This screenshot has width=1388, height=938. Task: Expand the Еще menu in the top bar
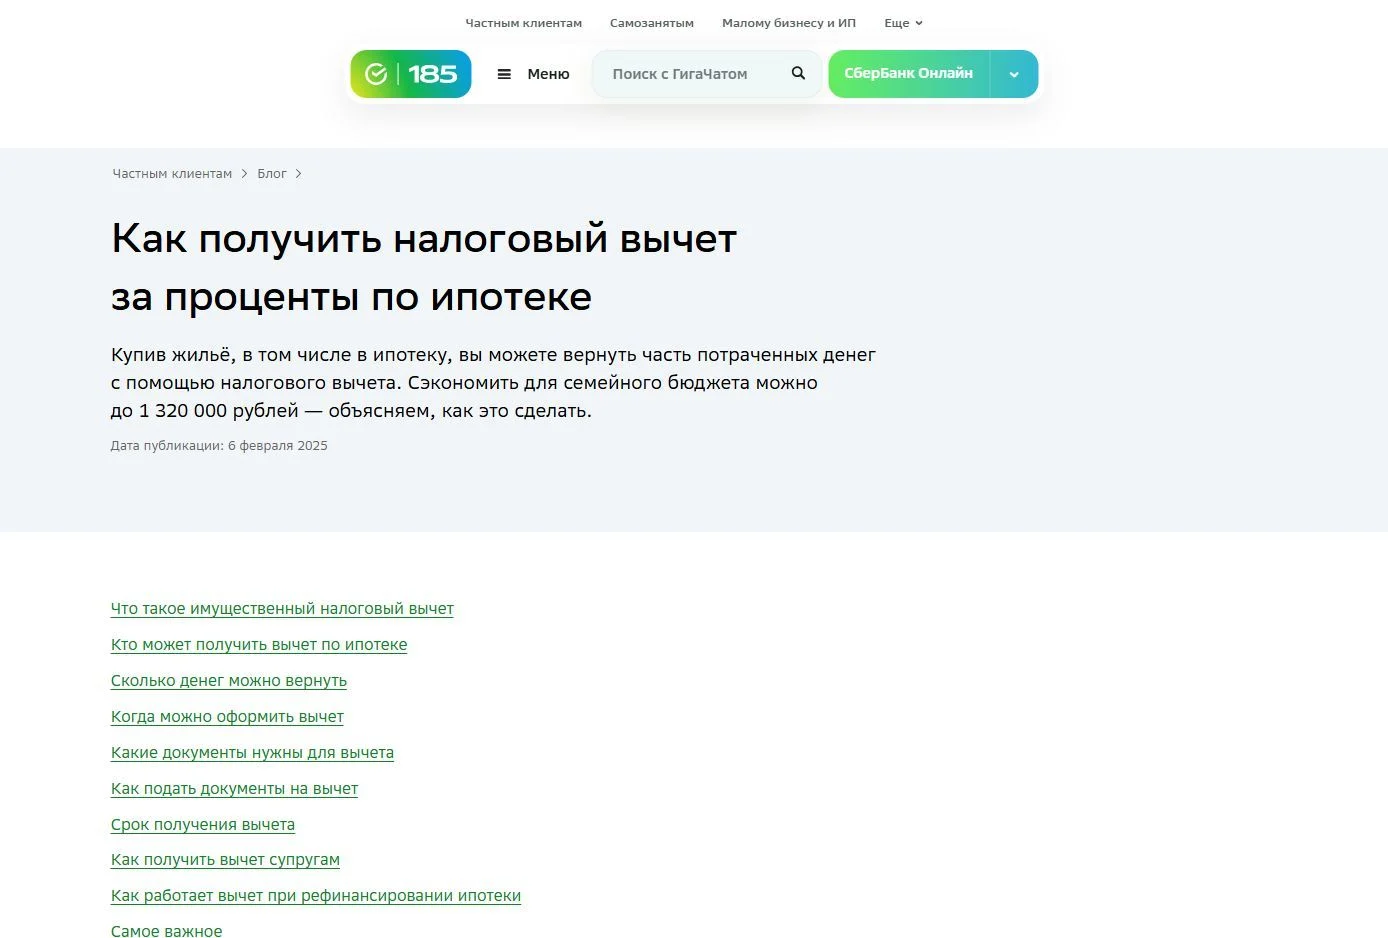(903, 23)
